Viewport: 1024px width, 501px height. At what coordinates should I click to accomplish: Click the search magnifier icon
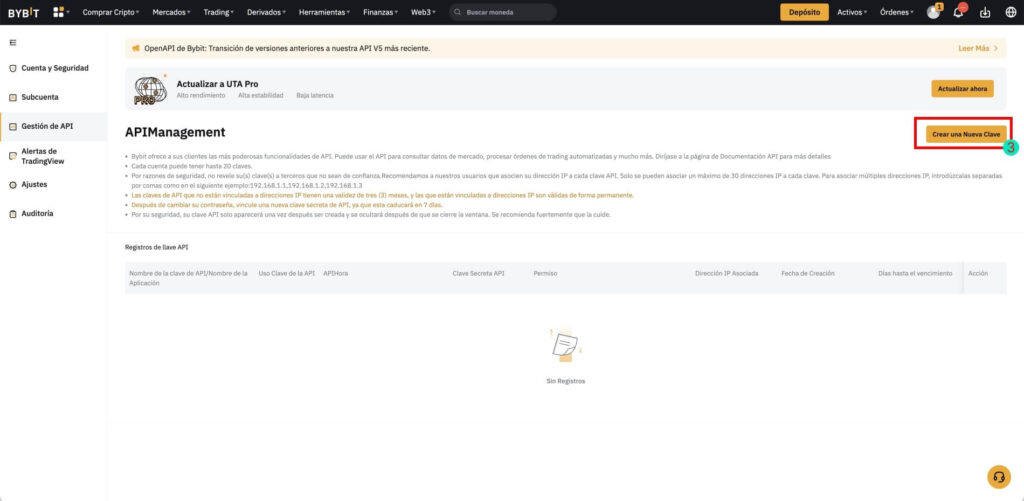[458, 12]
